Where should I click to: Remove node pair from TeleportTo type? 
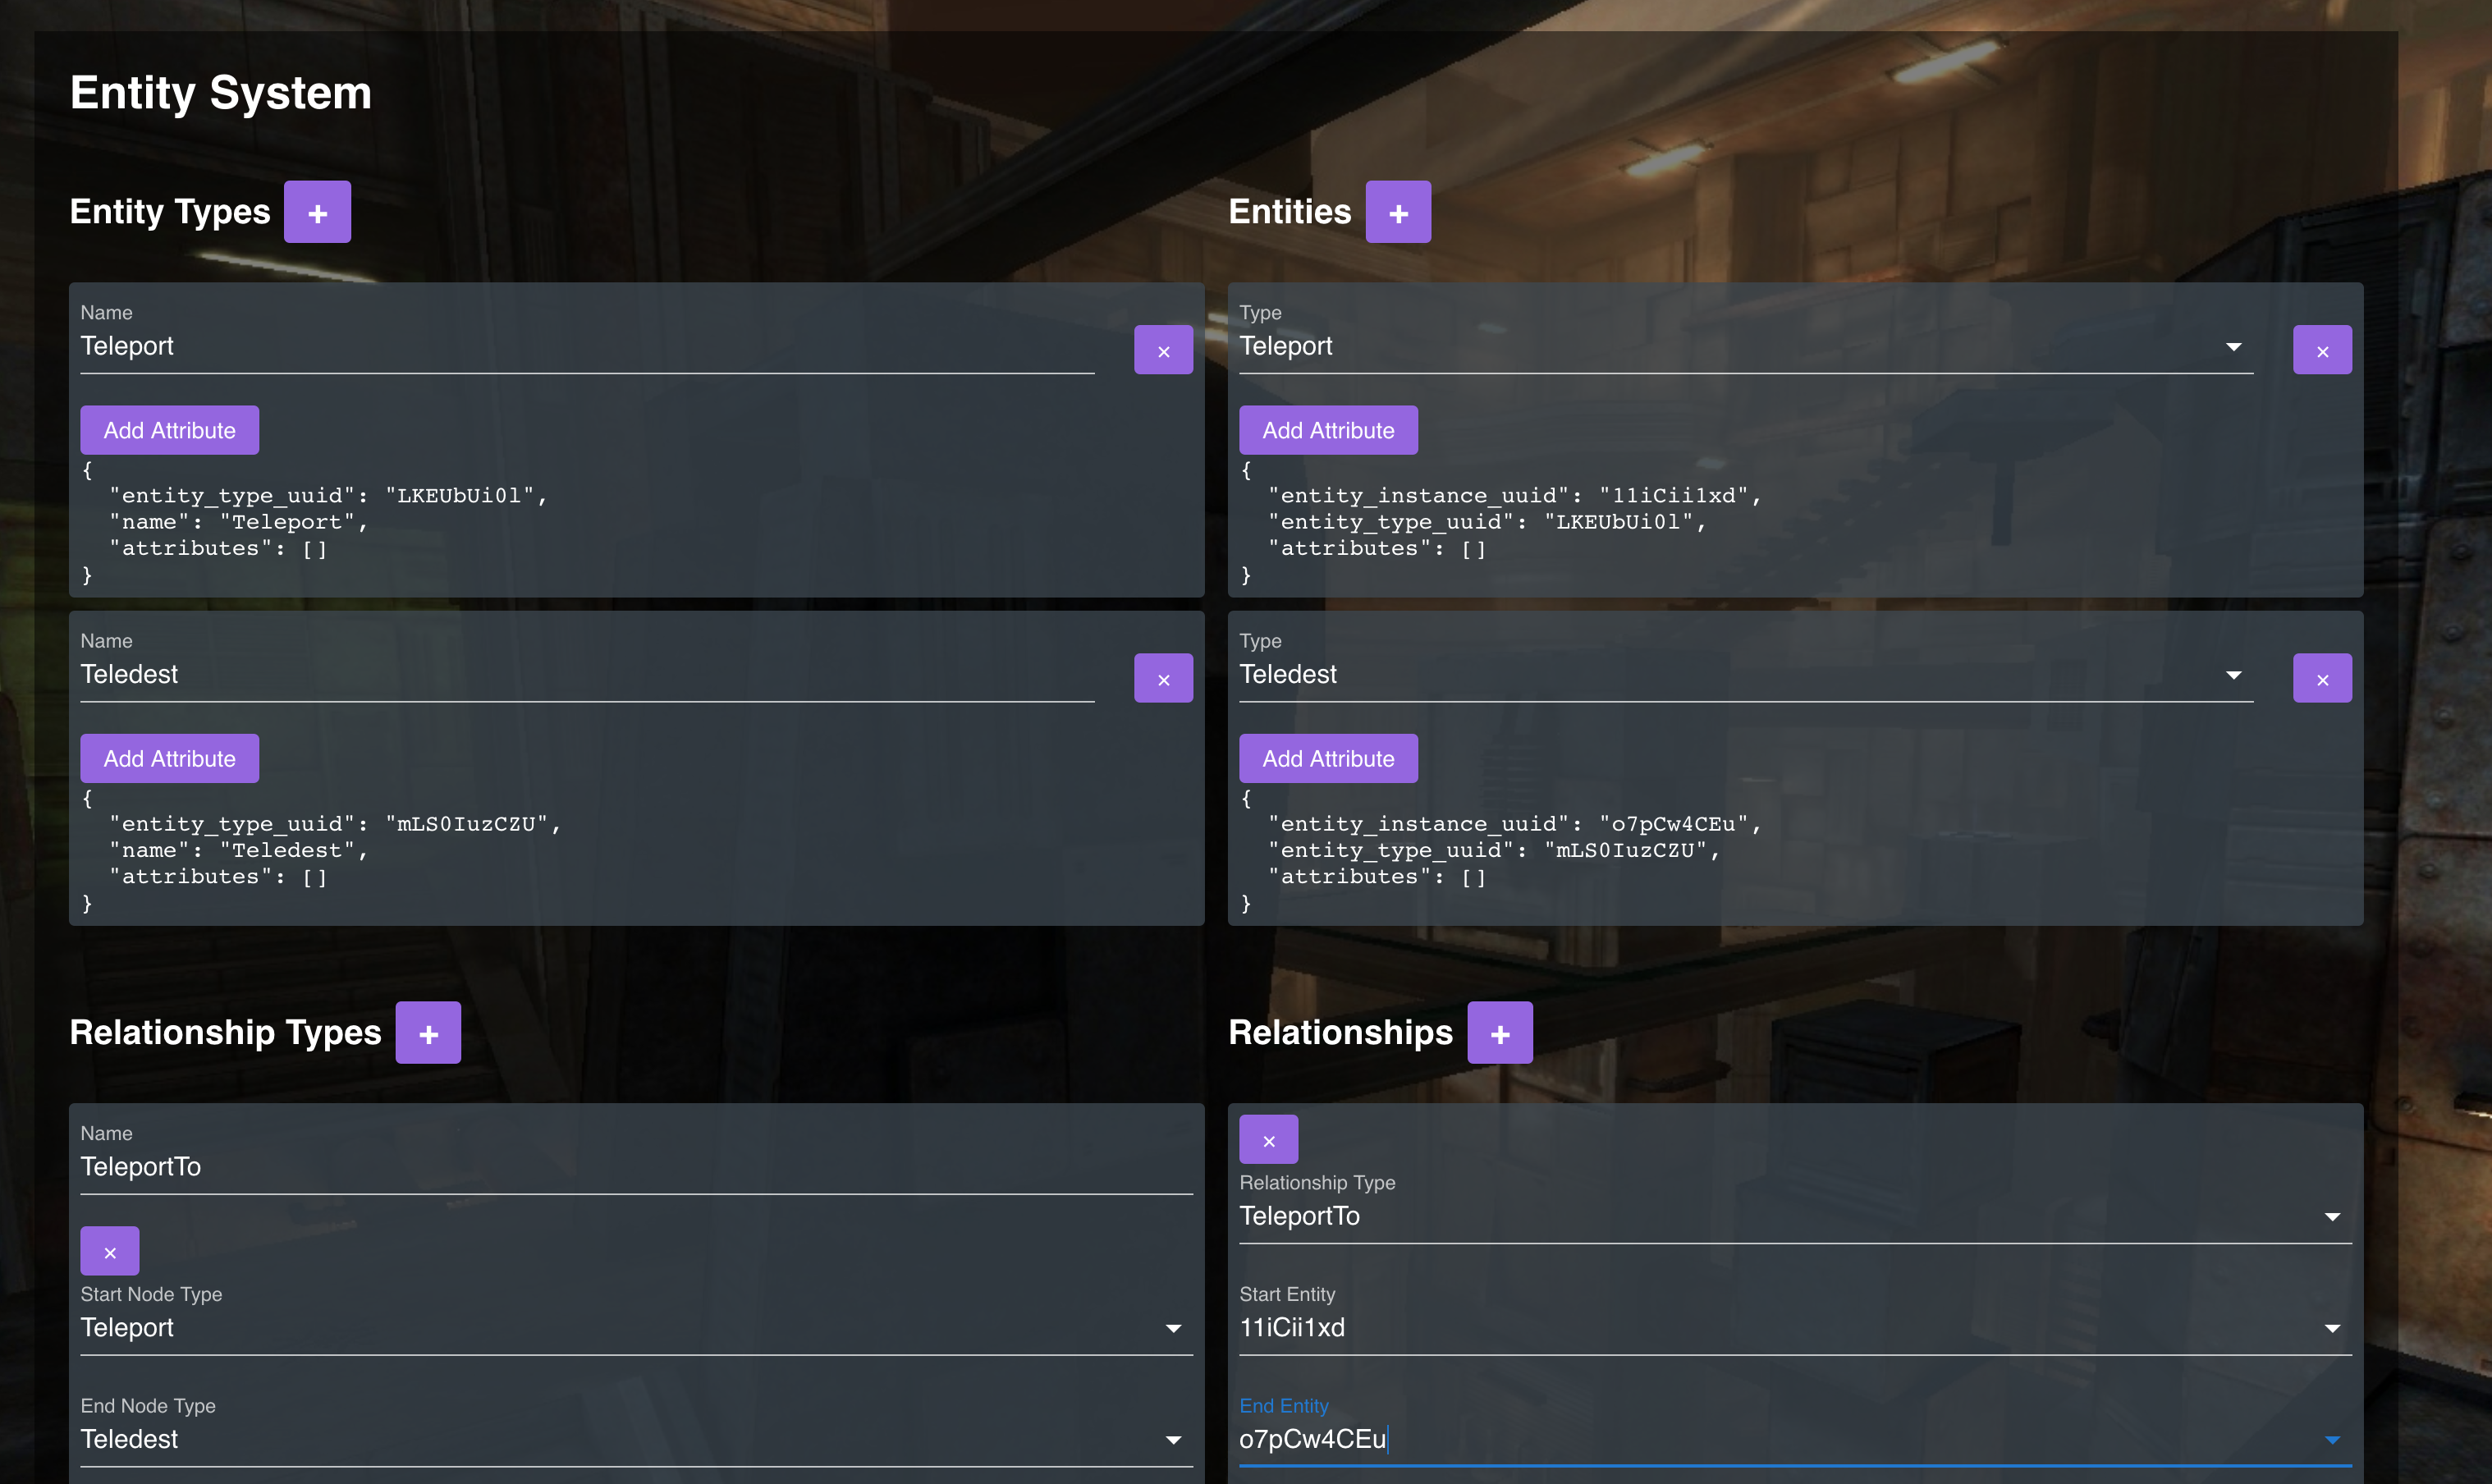click(x=110, y=1251)
